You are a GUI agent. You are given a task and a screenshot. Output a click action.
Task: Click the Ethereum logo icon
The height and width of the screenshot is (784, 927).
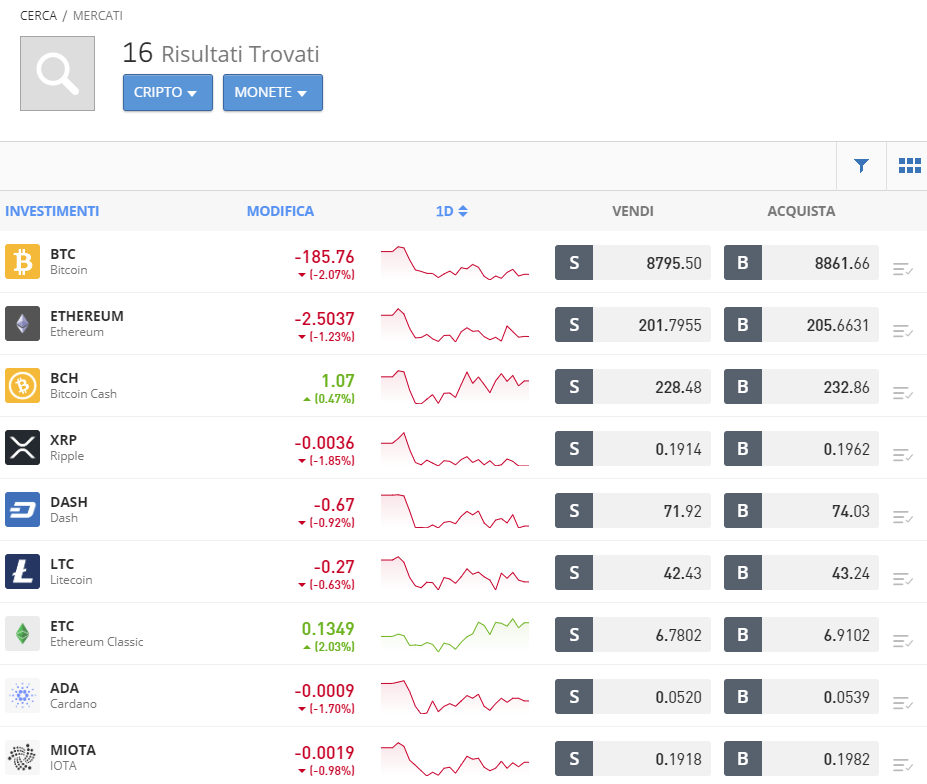[x=22, y=323]
